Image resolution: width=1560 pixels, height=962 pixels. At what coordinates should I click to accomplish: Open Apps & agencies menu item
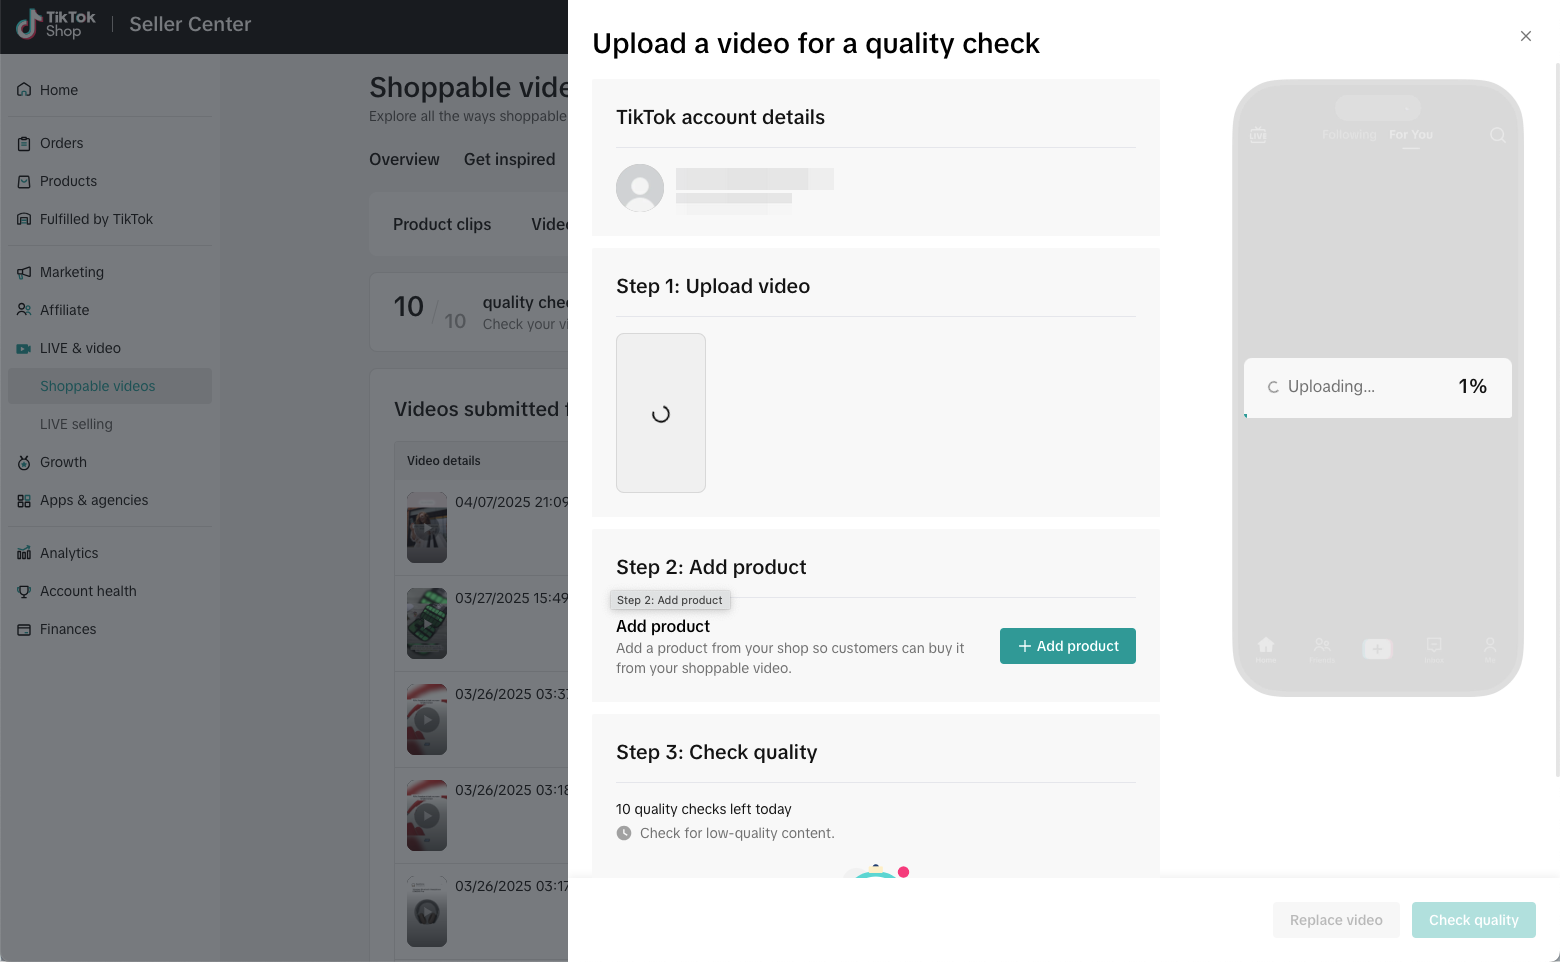94,501
